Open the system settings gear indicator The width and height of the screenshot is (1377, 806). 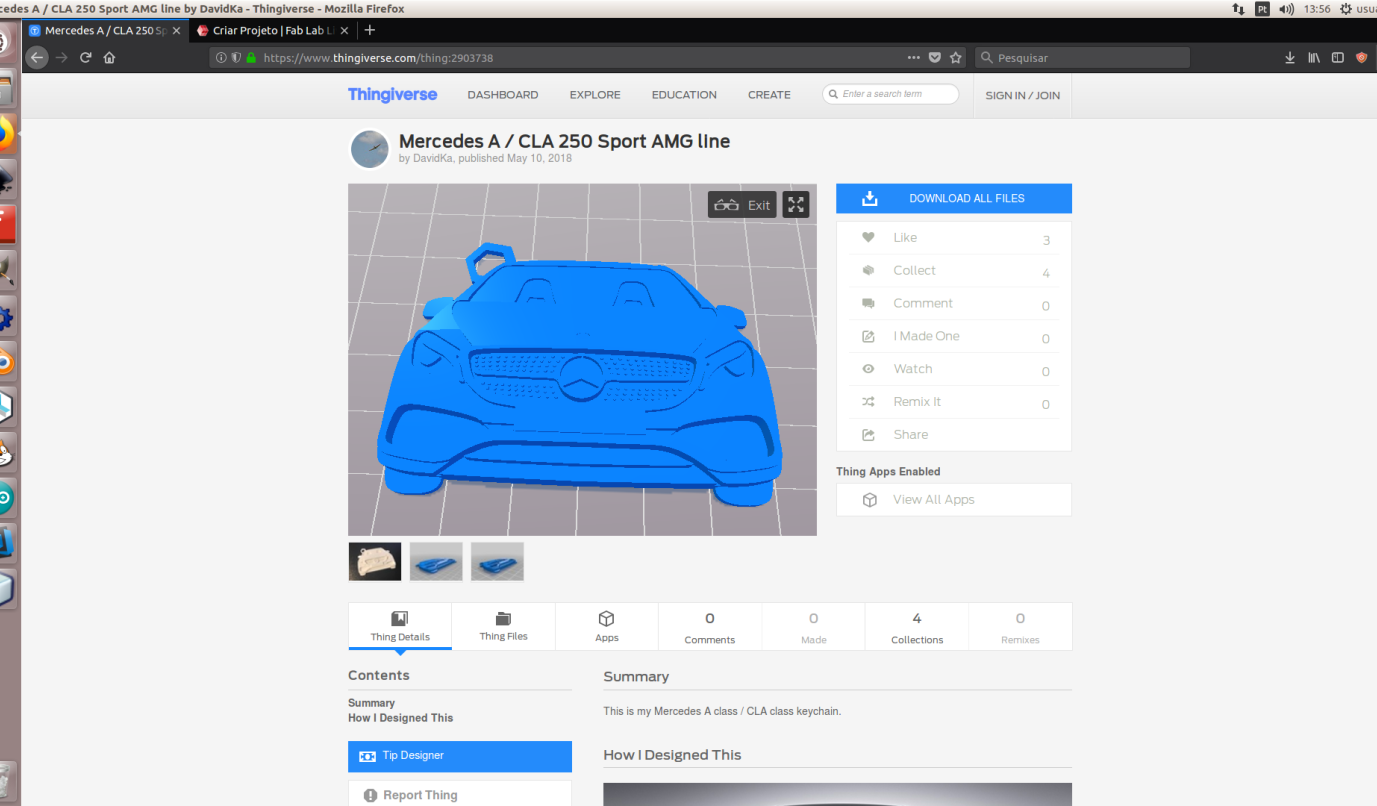click(x=1346, y=9)
